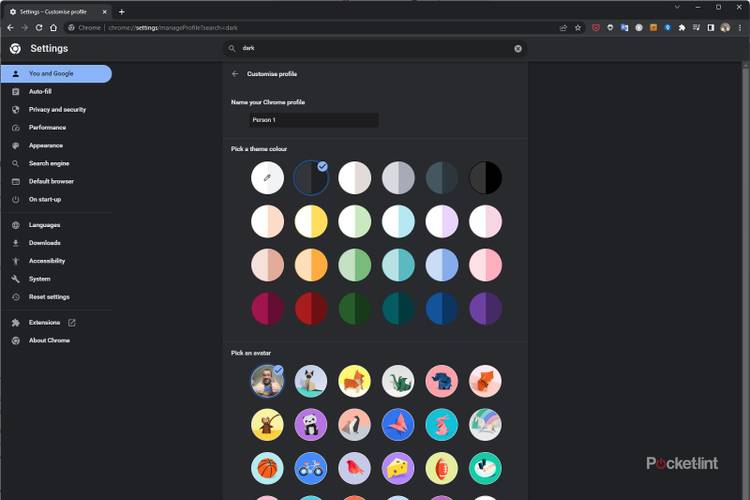Select the orange theme swatch
The image size is (750, 500).
click(x=311, y=265)
